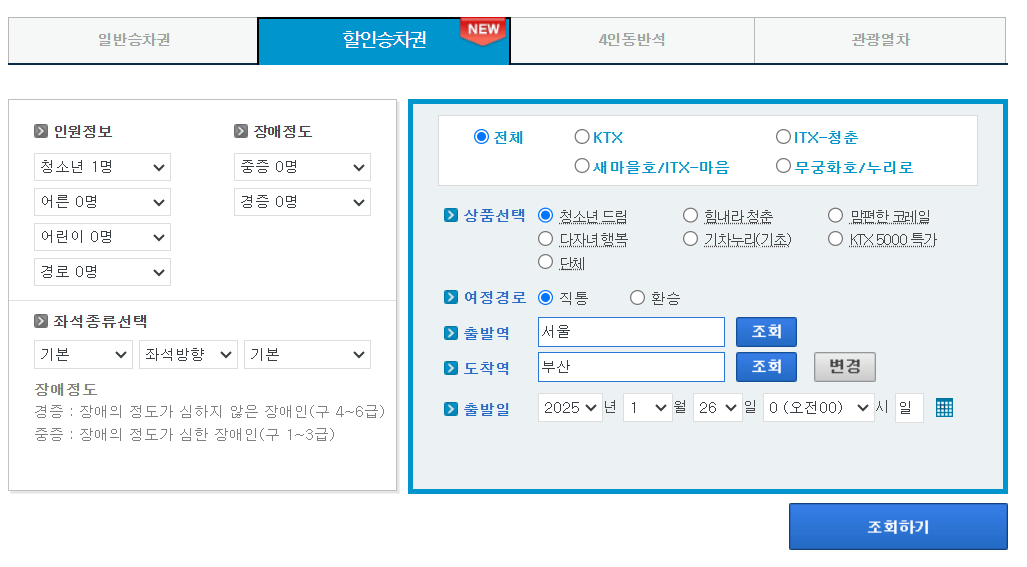The height and width of the screenshot is (567, 1027).
Task: Click the 변경 swap stations button
Action: [845, 367]
